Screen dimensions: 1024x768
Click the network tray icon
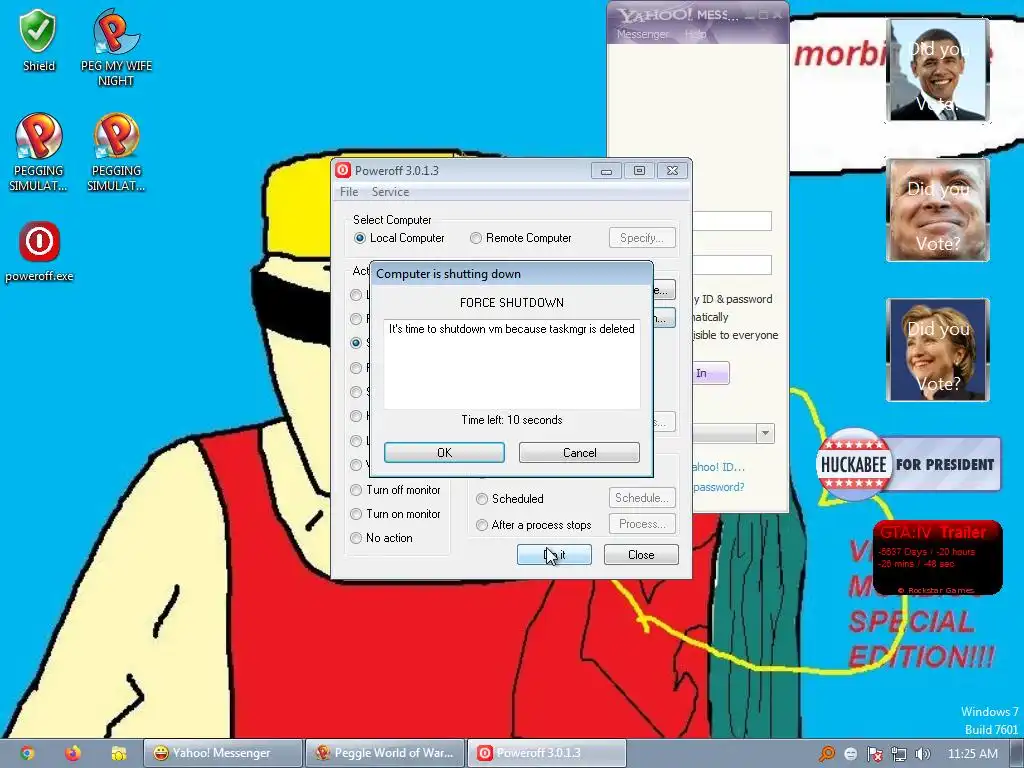(x=899, y=754)
